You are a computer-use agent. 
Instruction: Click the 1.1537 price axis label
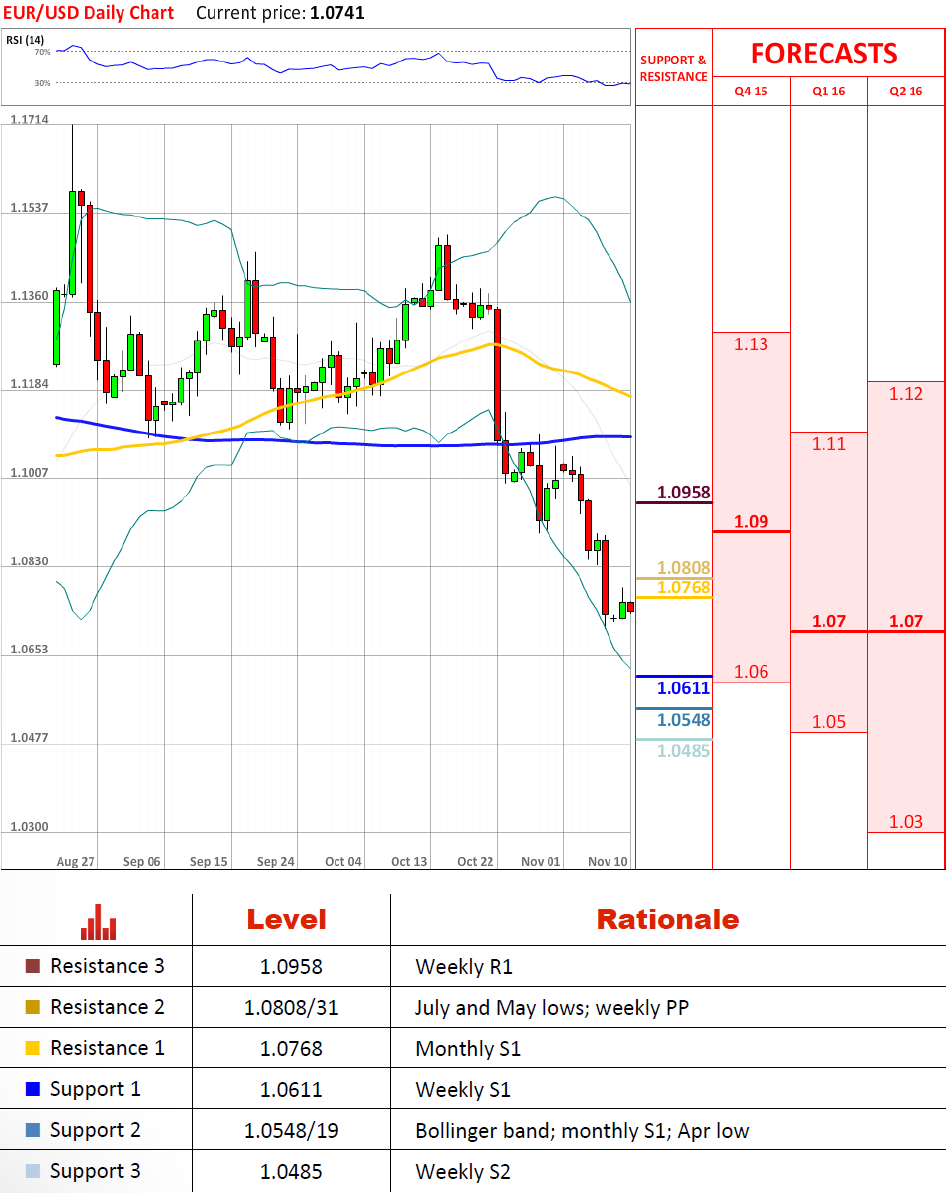[x=29, y=208]
